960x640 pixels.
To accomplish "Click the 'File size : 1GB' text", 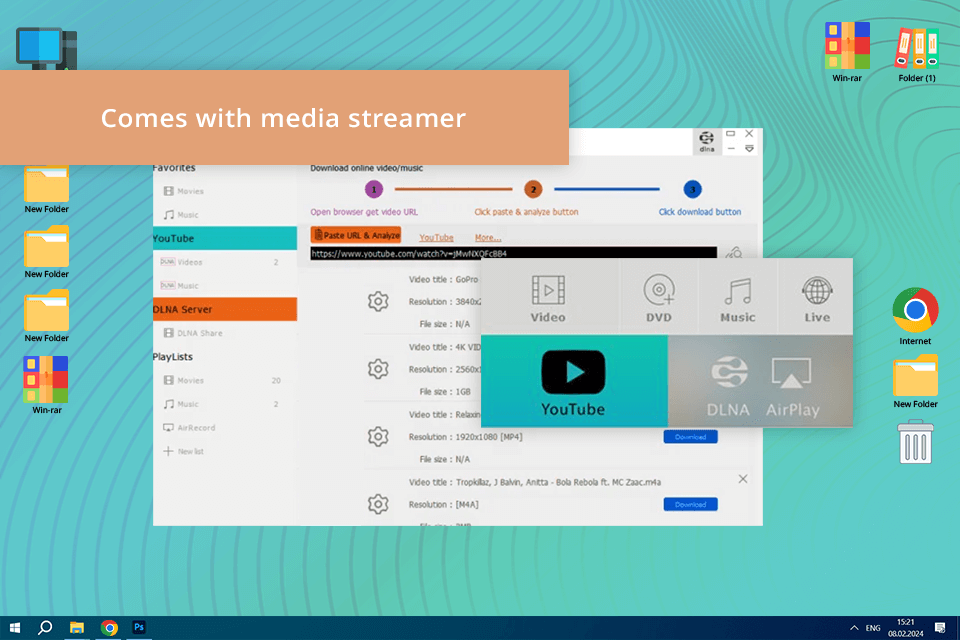I will pyautogui.click(x=444, y=391).
